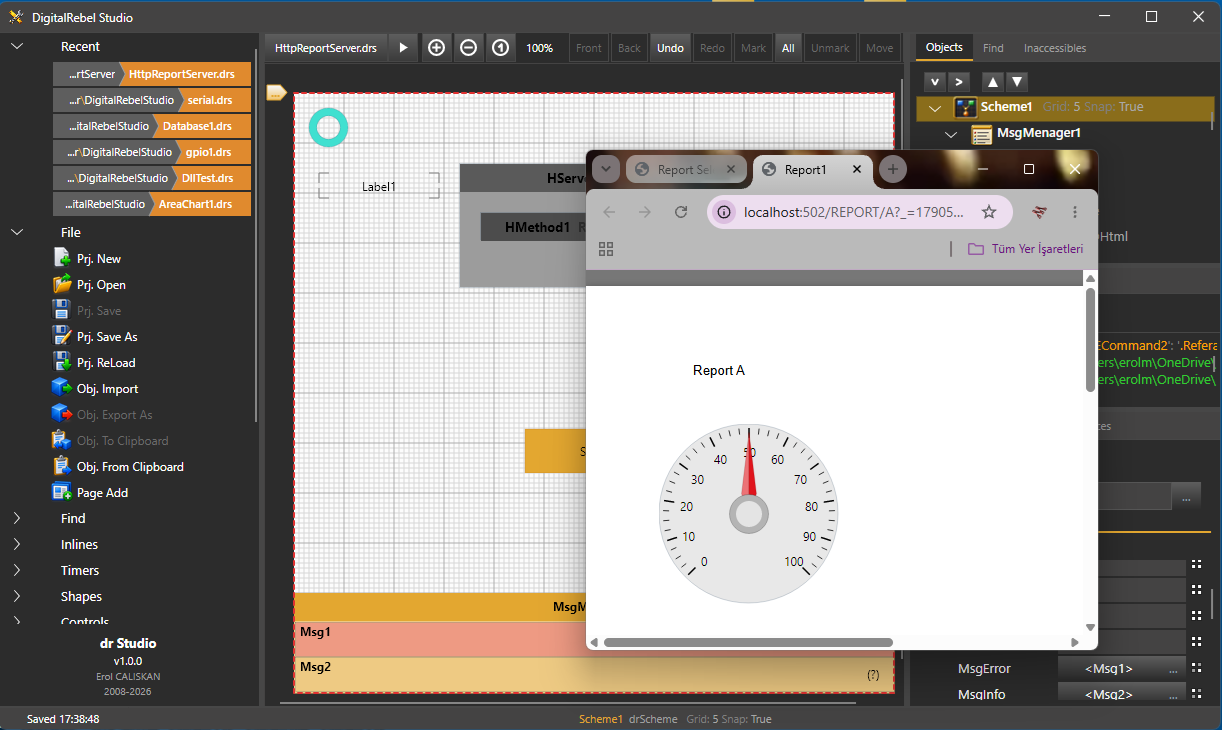Click the zoom in plus icon
The height and width of the screenshot is (730, 1222).
[436, 47]
